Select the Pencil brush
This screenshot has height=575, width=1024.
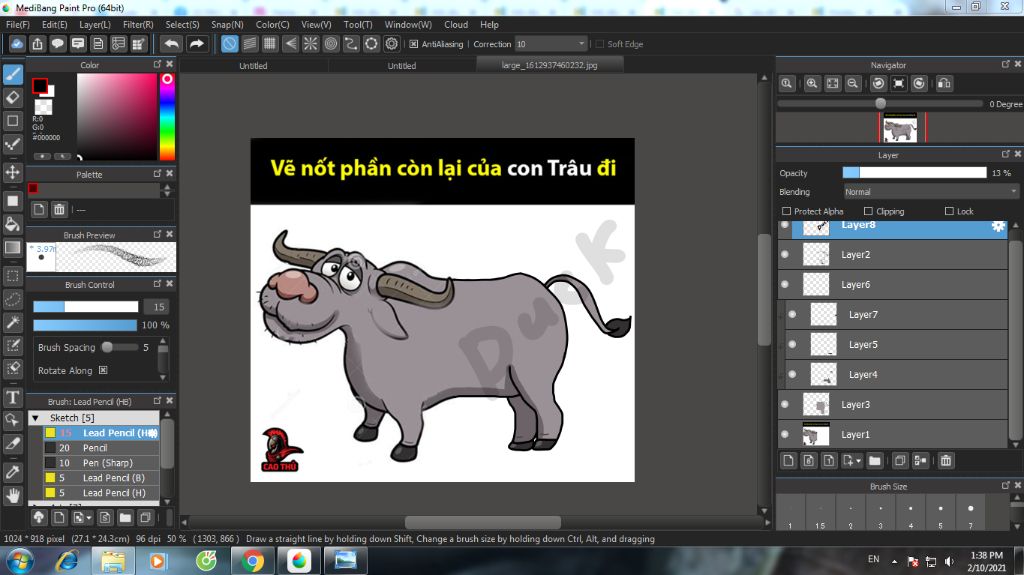coord(101,448)
